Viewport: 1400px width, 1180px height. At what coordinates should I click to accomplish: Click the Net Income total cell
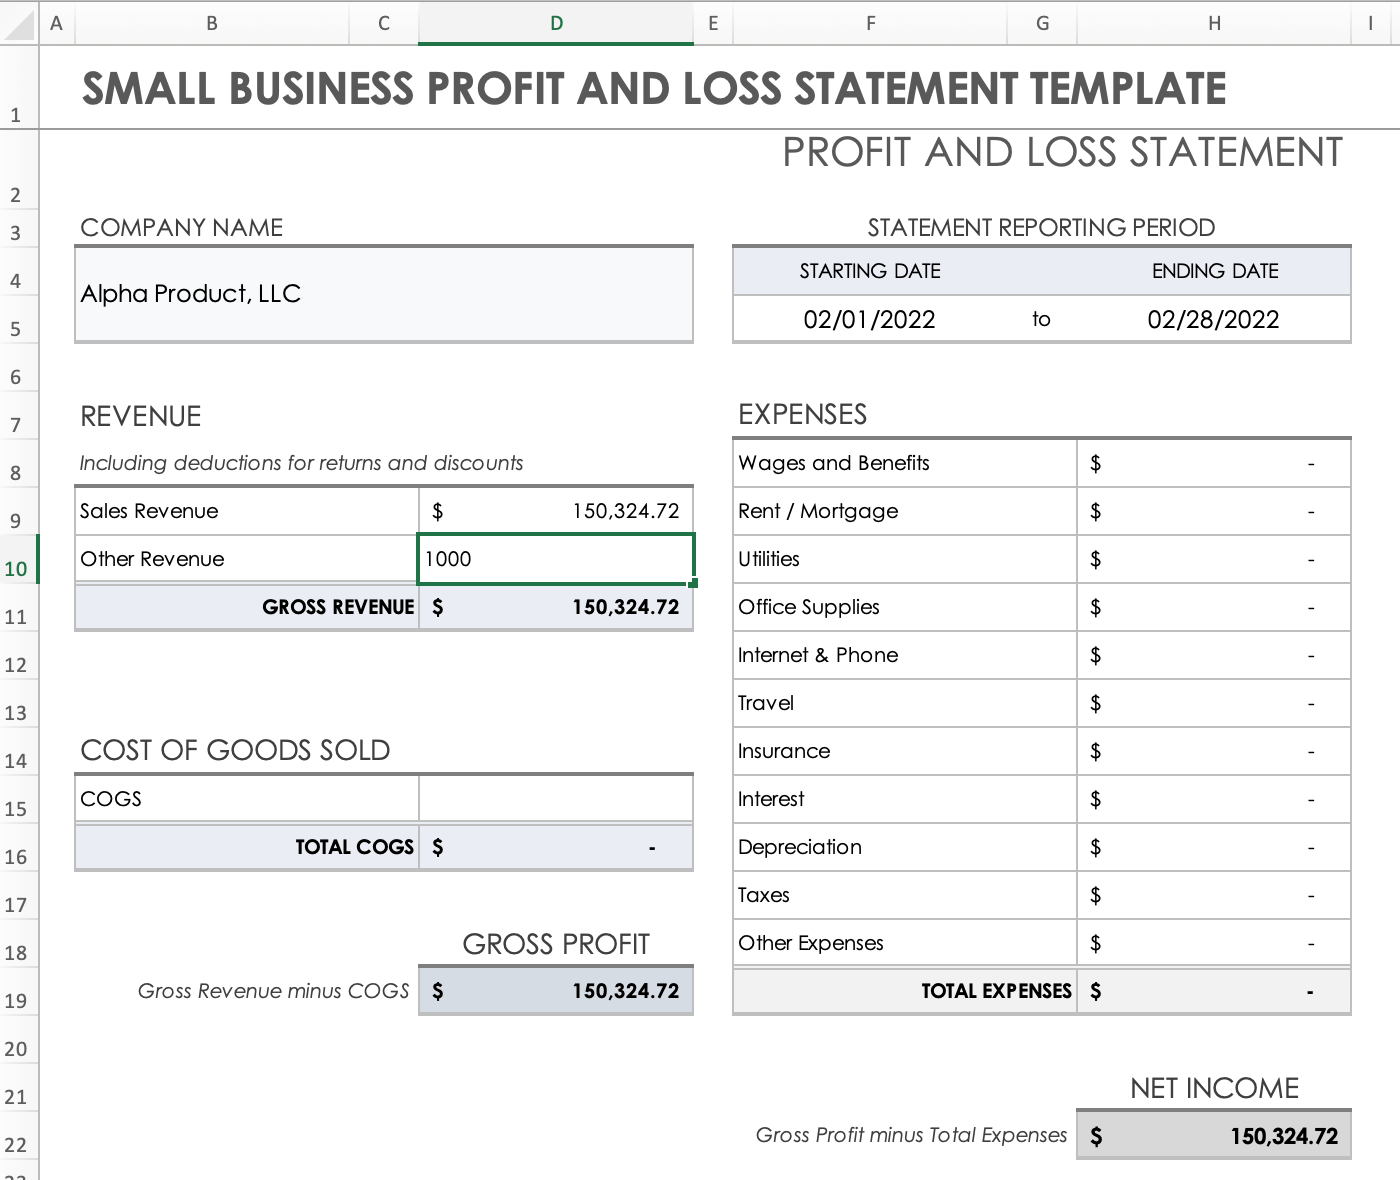[x=1213, y=1136]
